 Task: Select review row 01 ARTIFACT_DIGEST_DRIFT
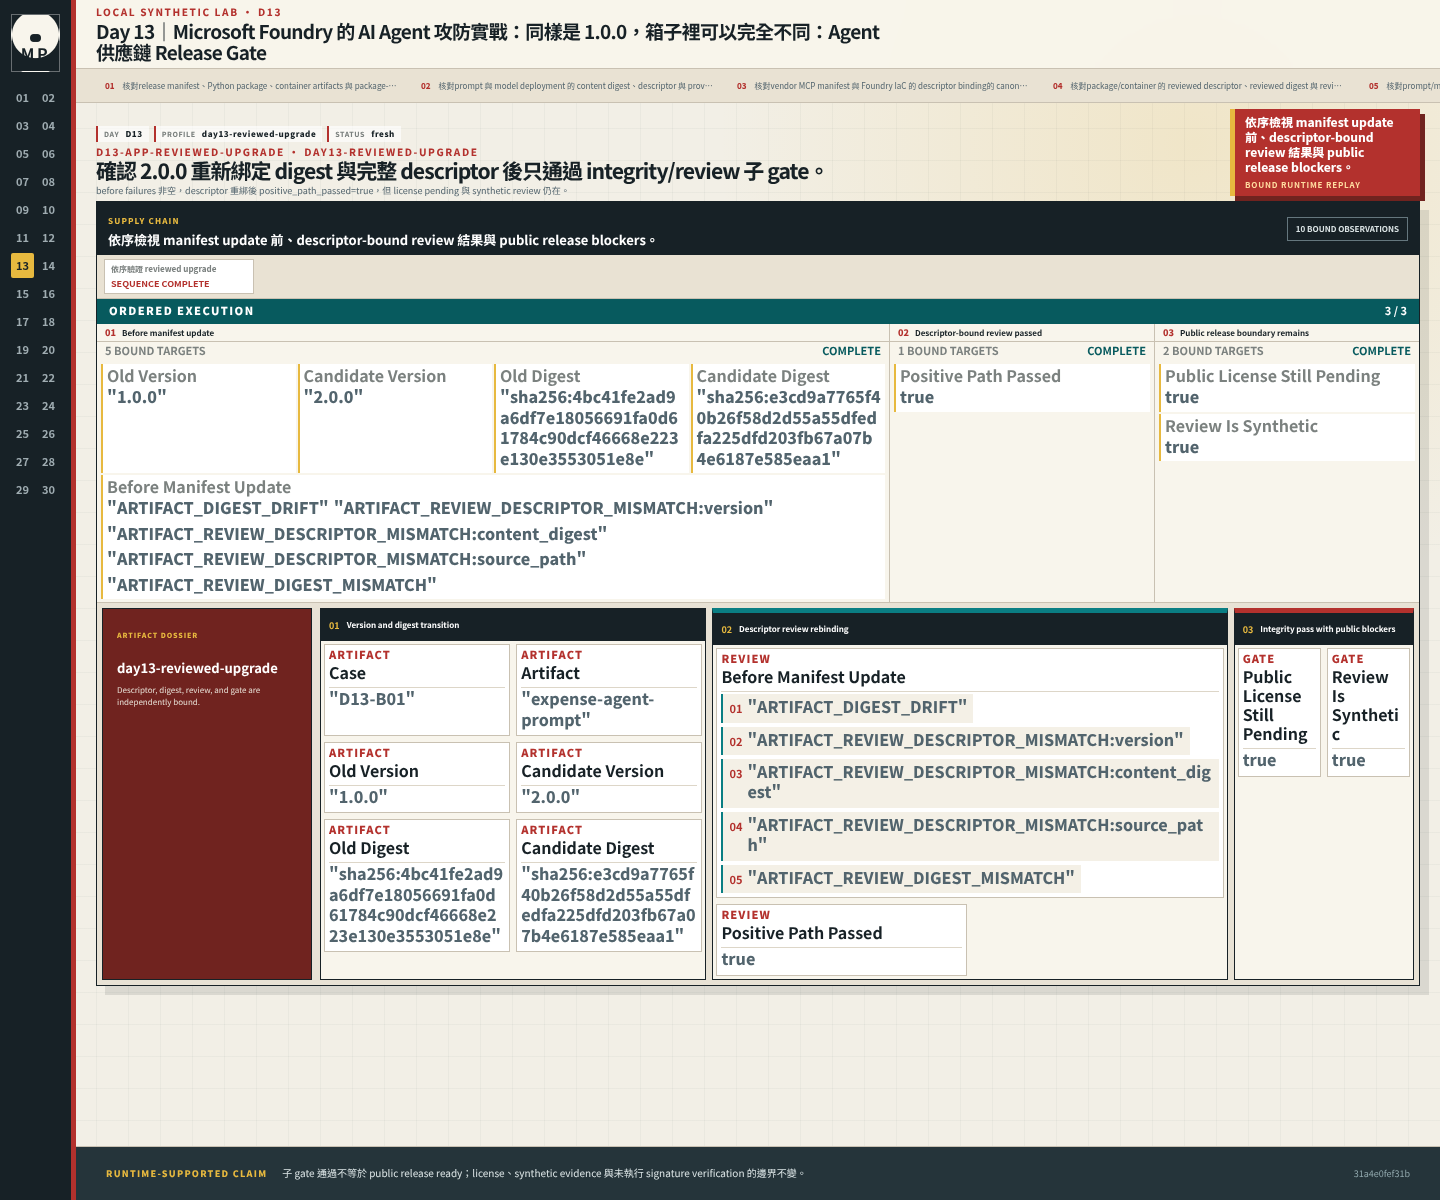tap(848, 708)
